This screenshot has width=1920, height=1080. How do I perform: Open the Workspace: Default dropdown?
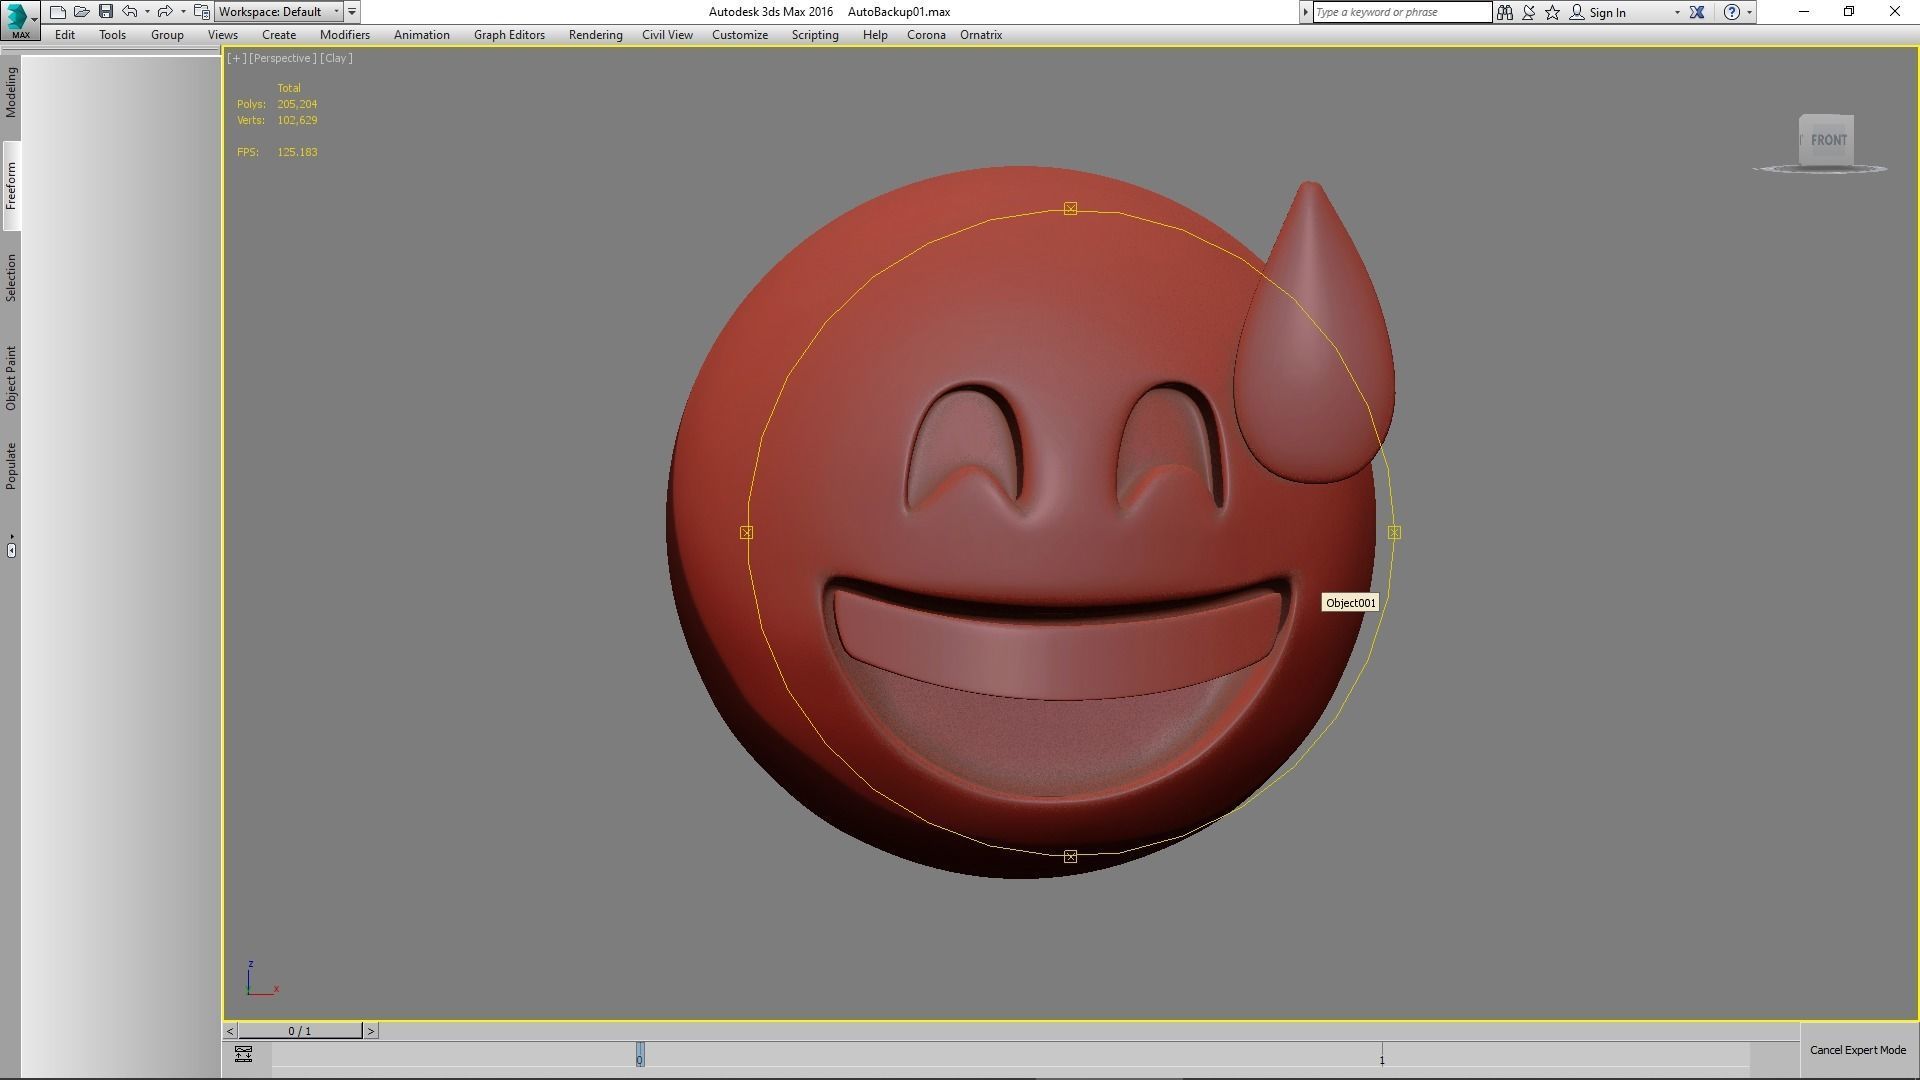(x=279, y=12)
